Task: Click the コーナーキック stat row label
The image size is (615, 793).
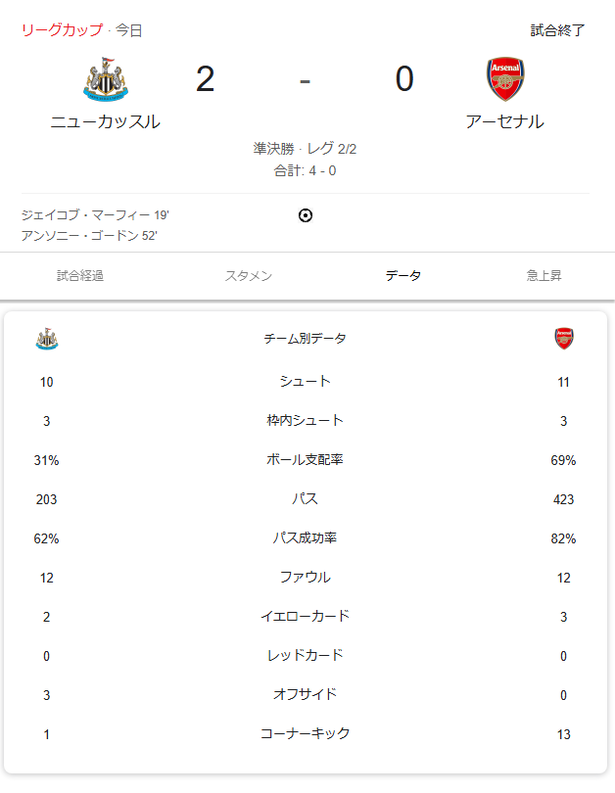Action: 305,733
